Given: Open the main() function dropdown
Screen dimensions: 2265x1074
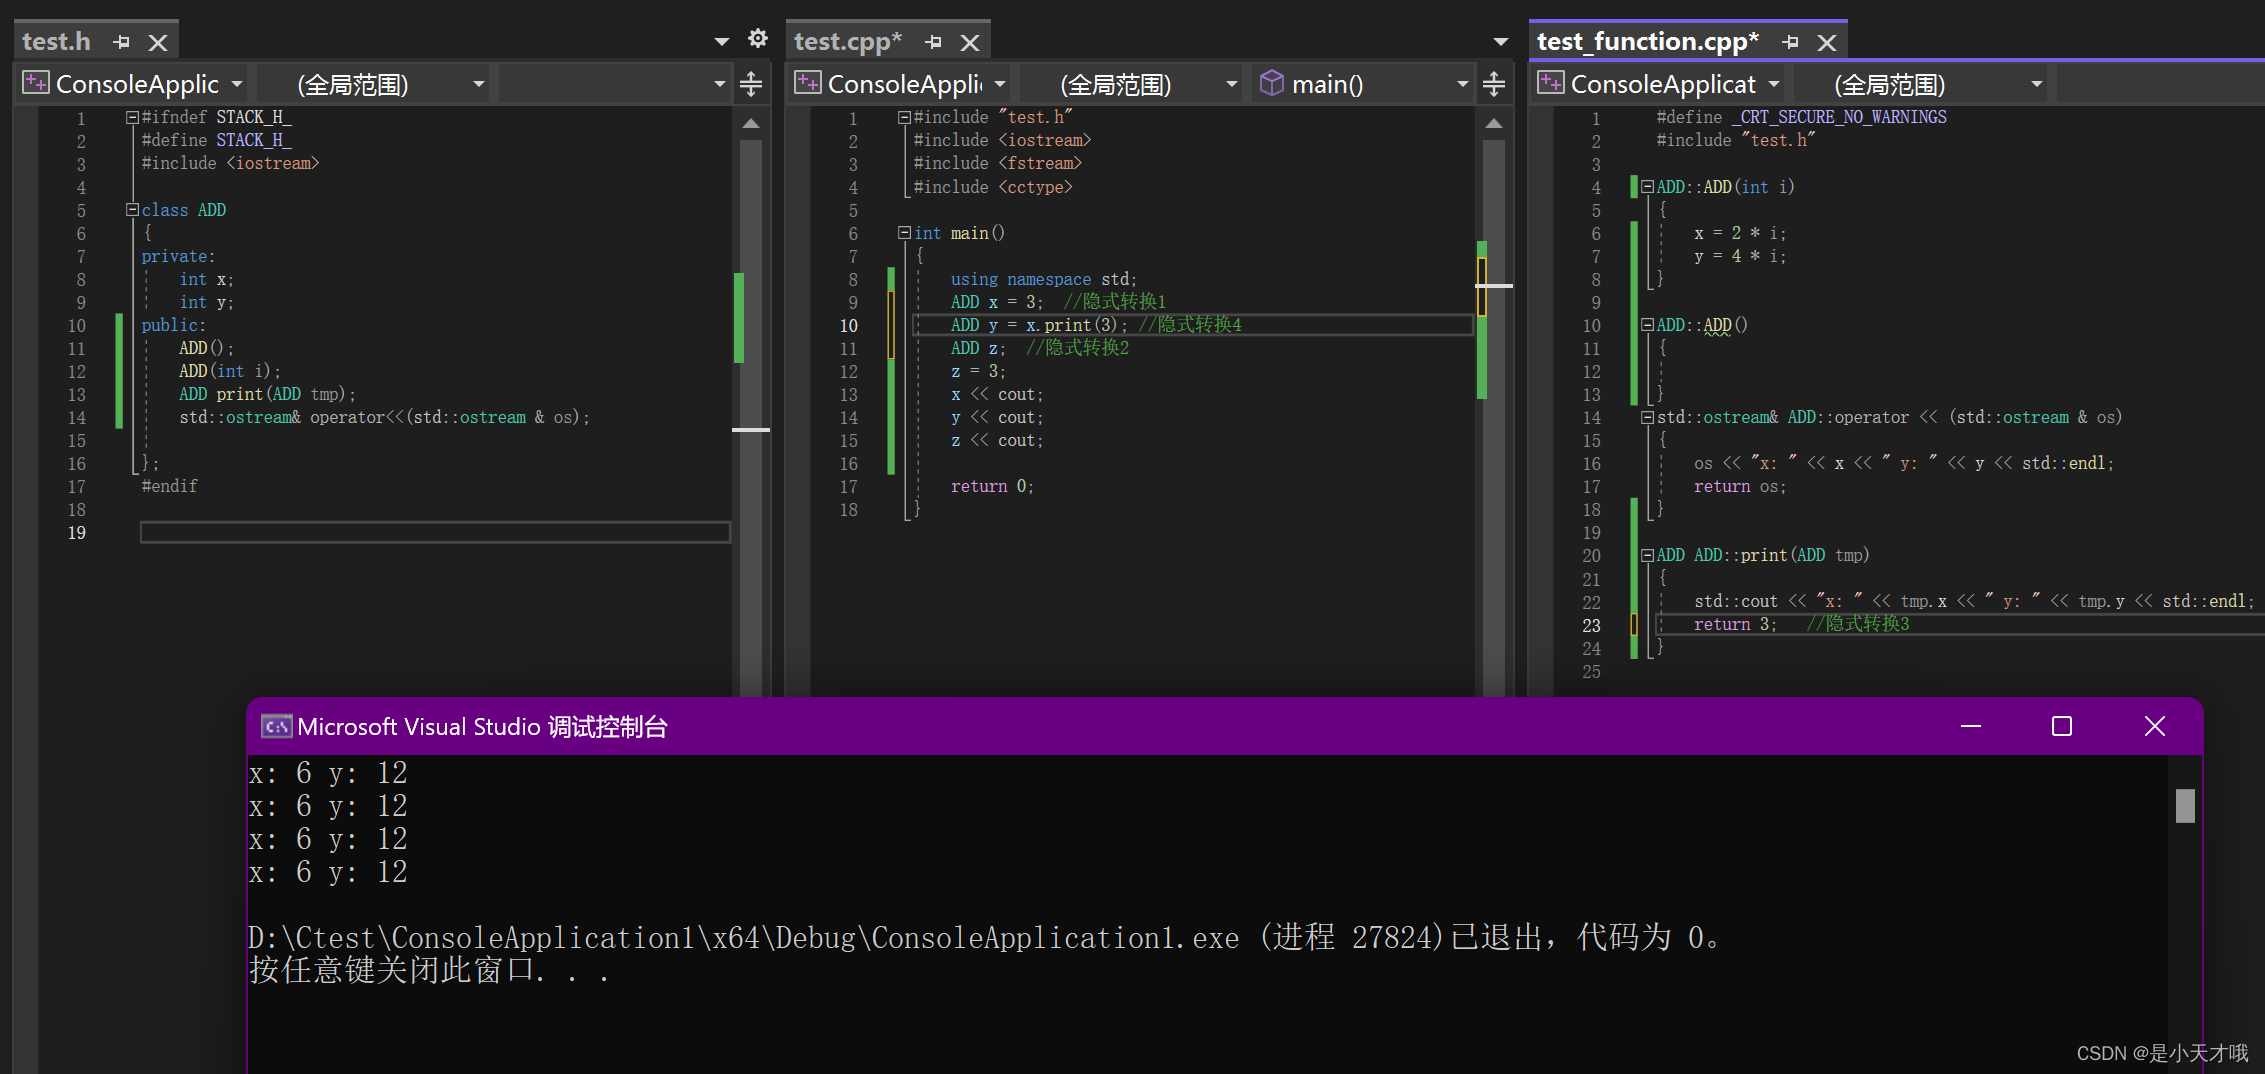Looking at the screenshot, I should click(x=1462, y=84).
